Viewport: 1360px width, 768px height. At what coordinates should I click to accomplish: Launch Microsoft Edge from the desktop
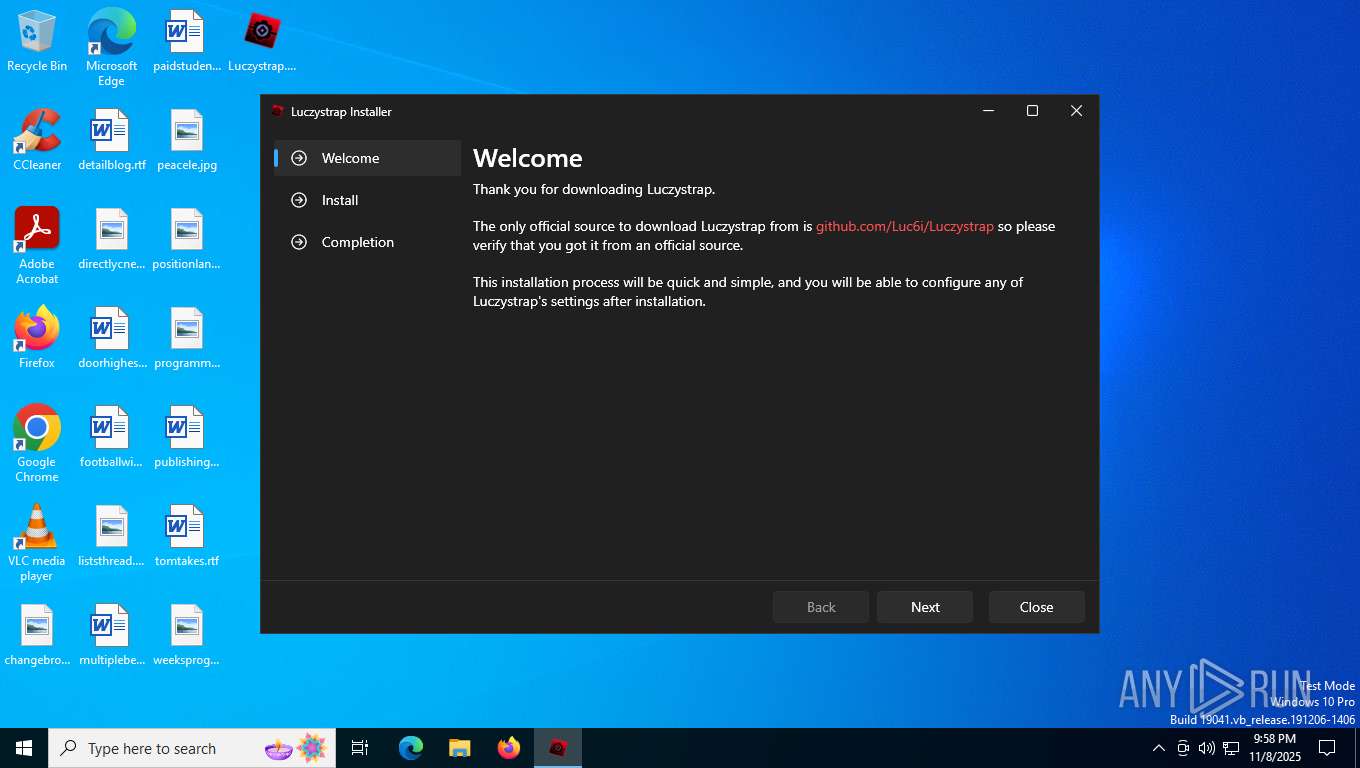click(111, 47)
